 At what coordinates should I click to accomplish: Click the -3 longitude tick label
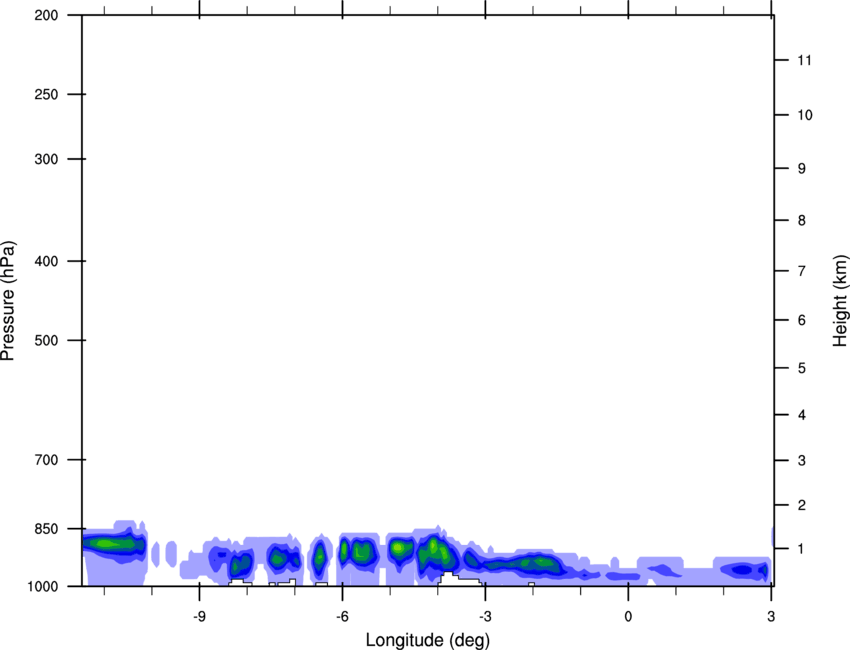point(485,617)
